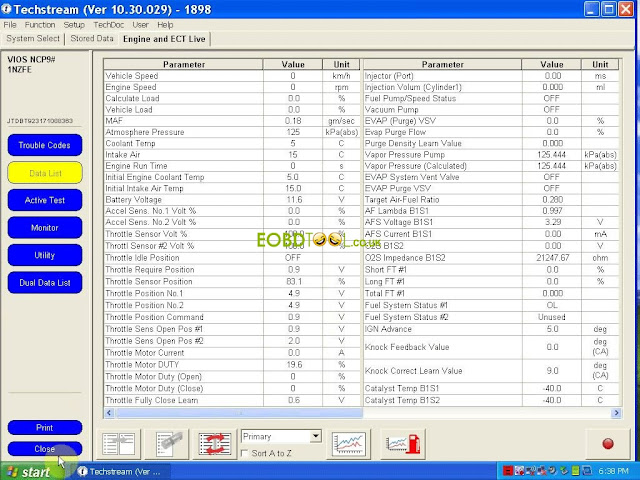Viewport: 640px width, 480px height.
Task: Select the Target Air-Fuel Ratio row
Action: (x=491, y=200)
